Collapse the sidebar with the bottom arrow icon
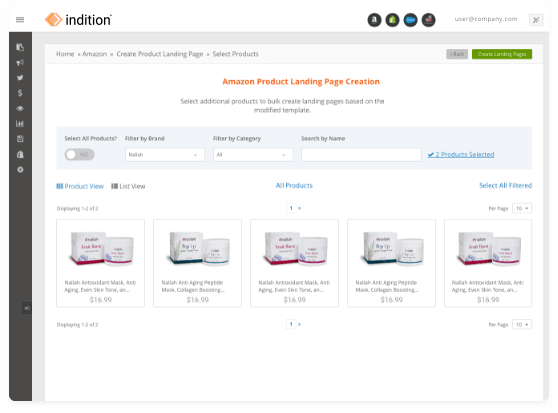 pos(26,308)
